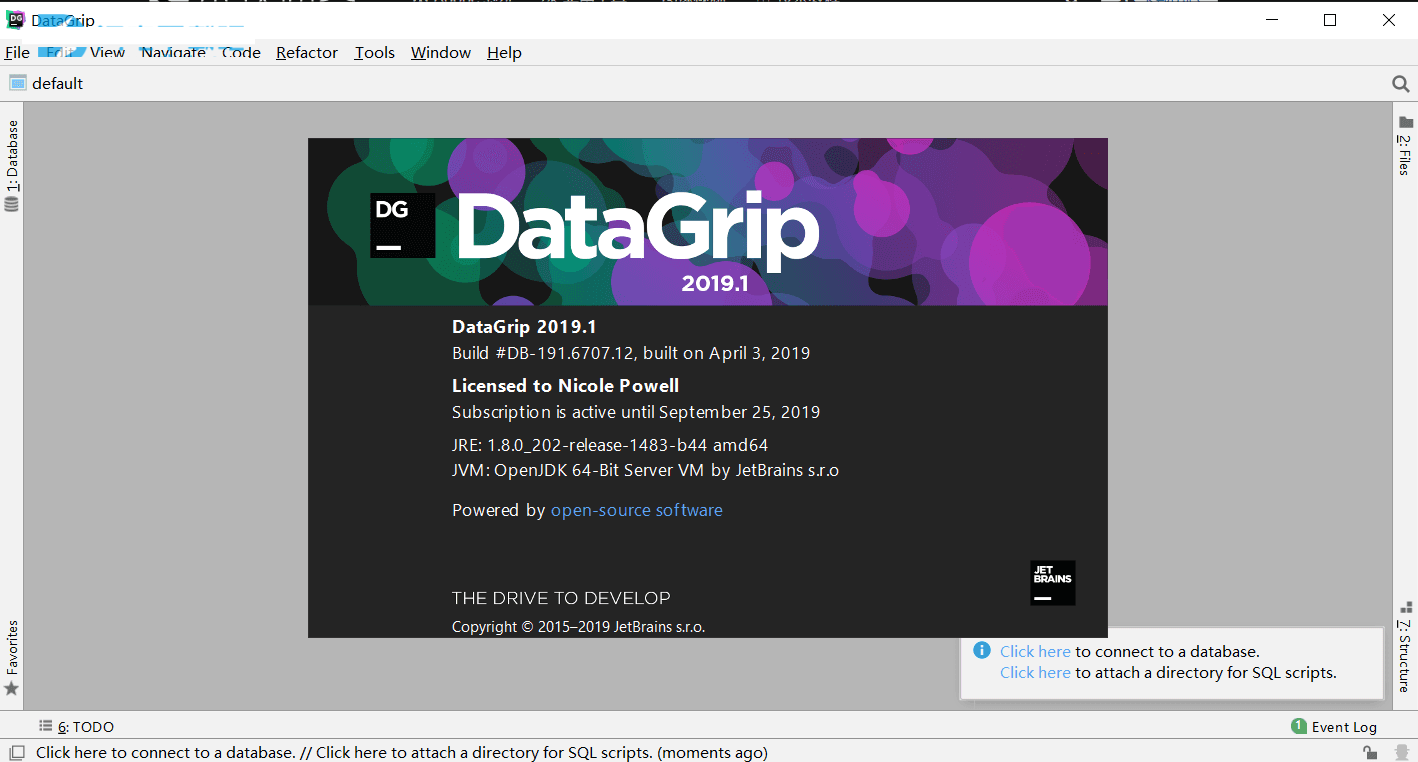Click the DataGrip app icon in title bar
The height and width of the screenshot is (762, 1418).
15,20
